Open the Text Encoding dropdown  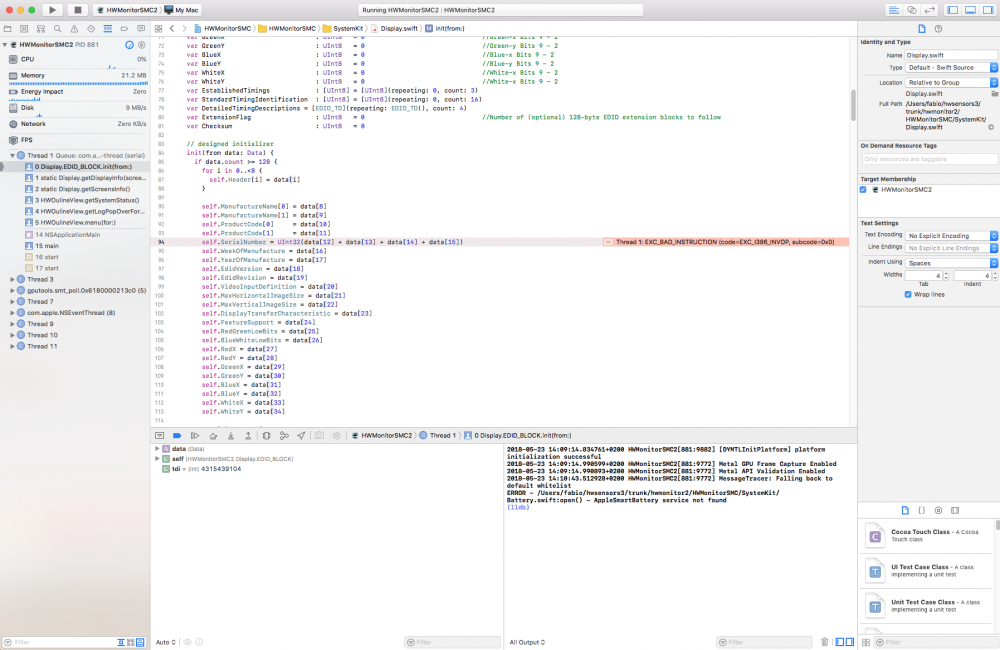[951, 236]
